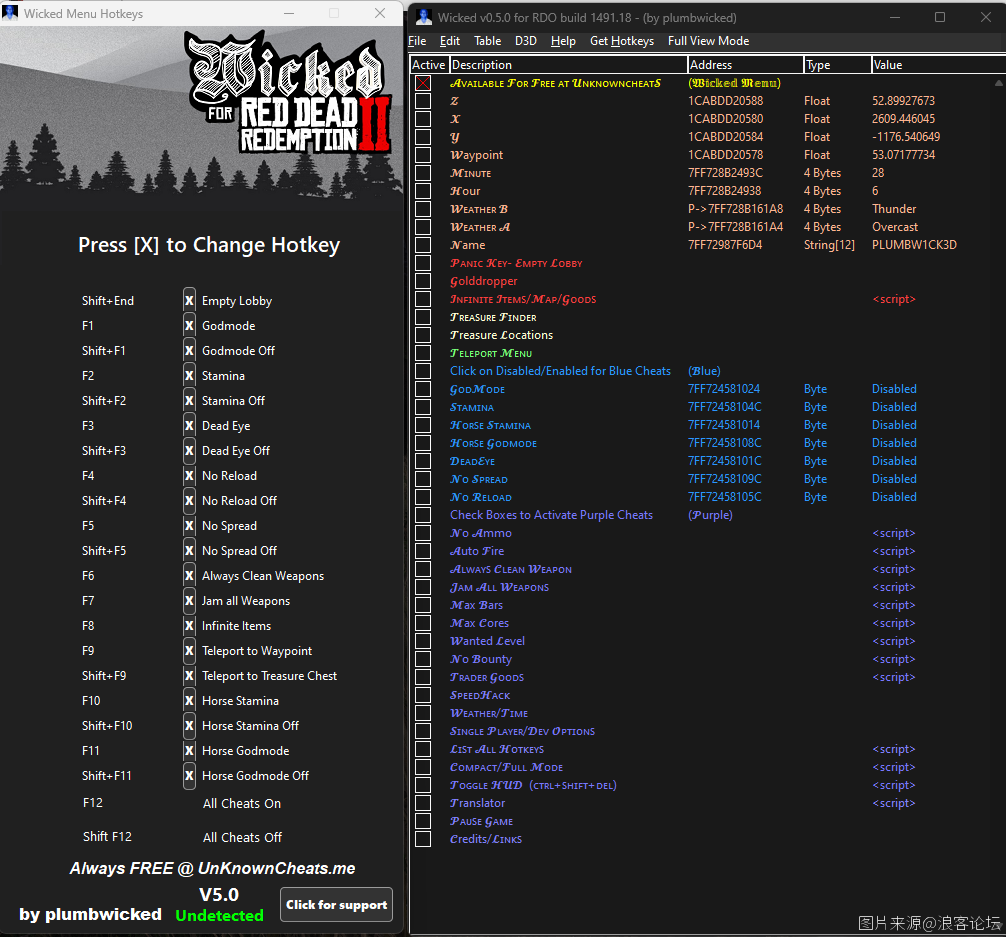Click the Click for support button
1006x937 pixels.
click(x=336, y=904)
